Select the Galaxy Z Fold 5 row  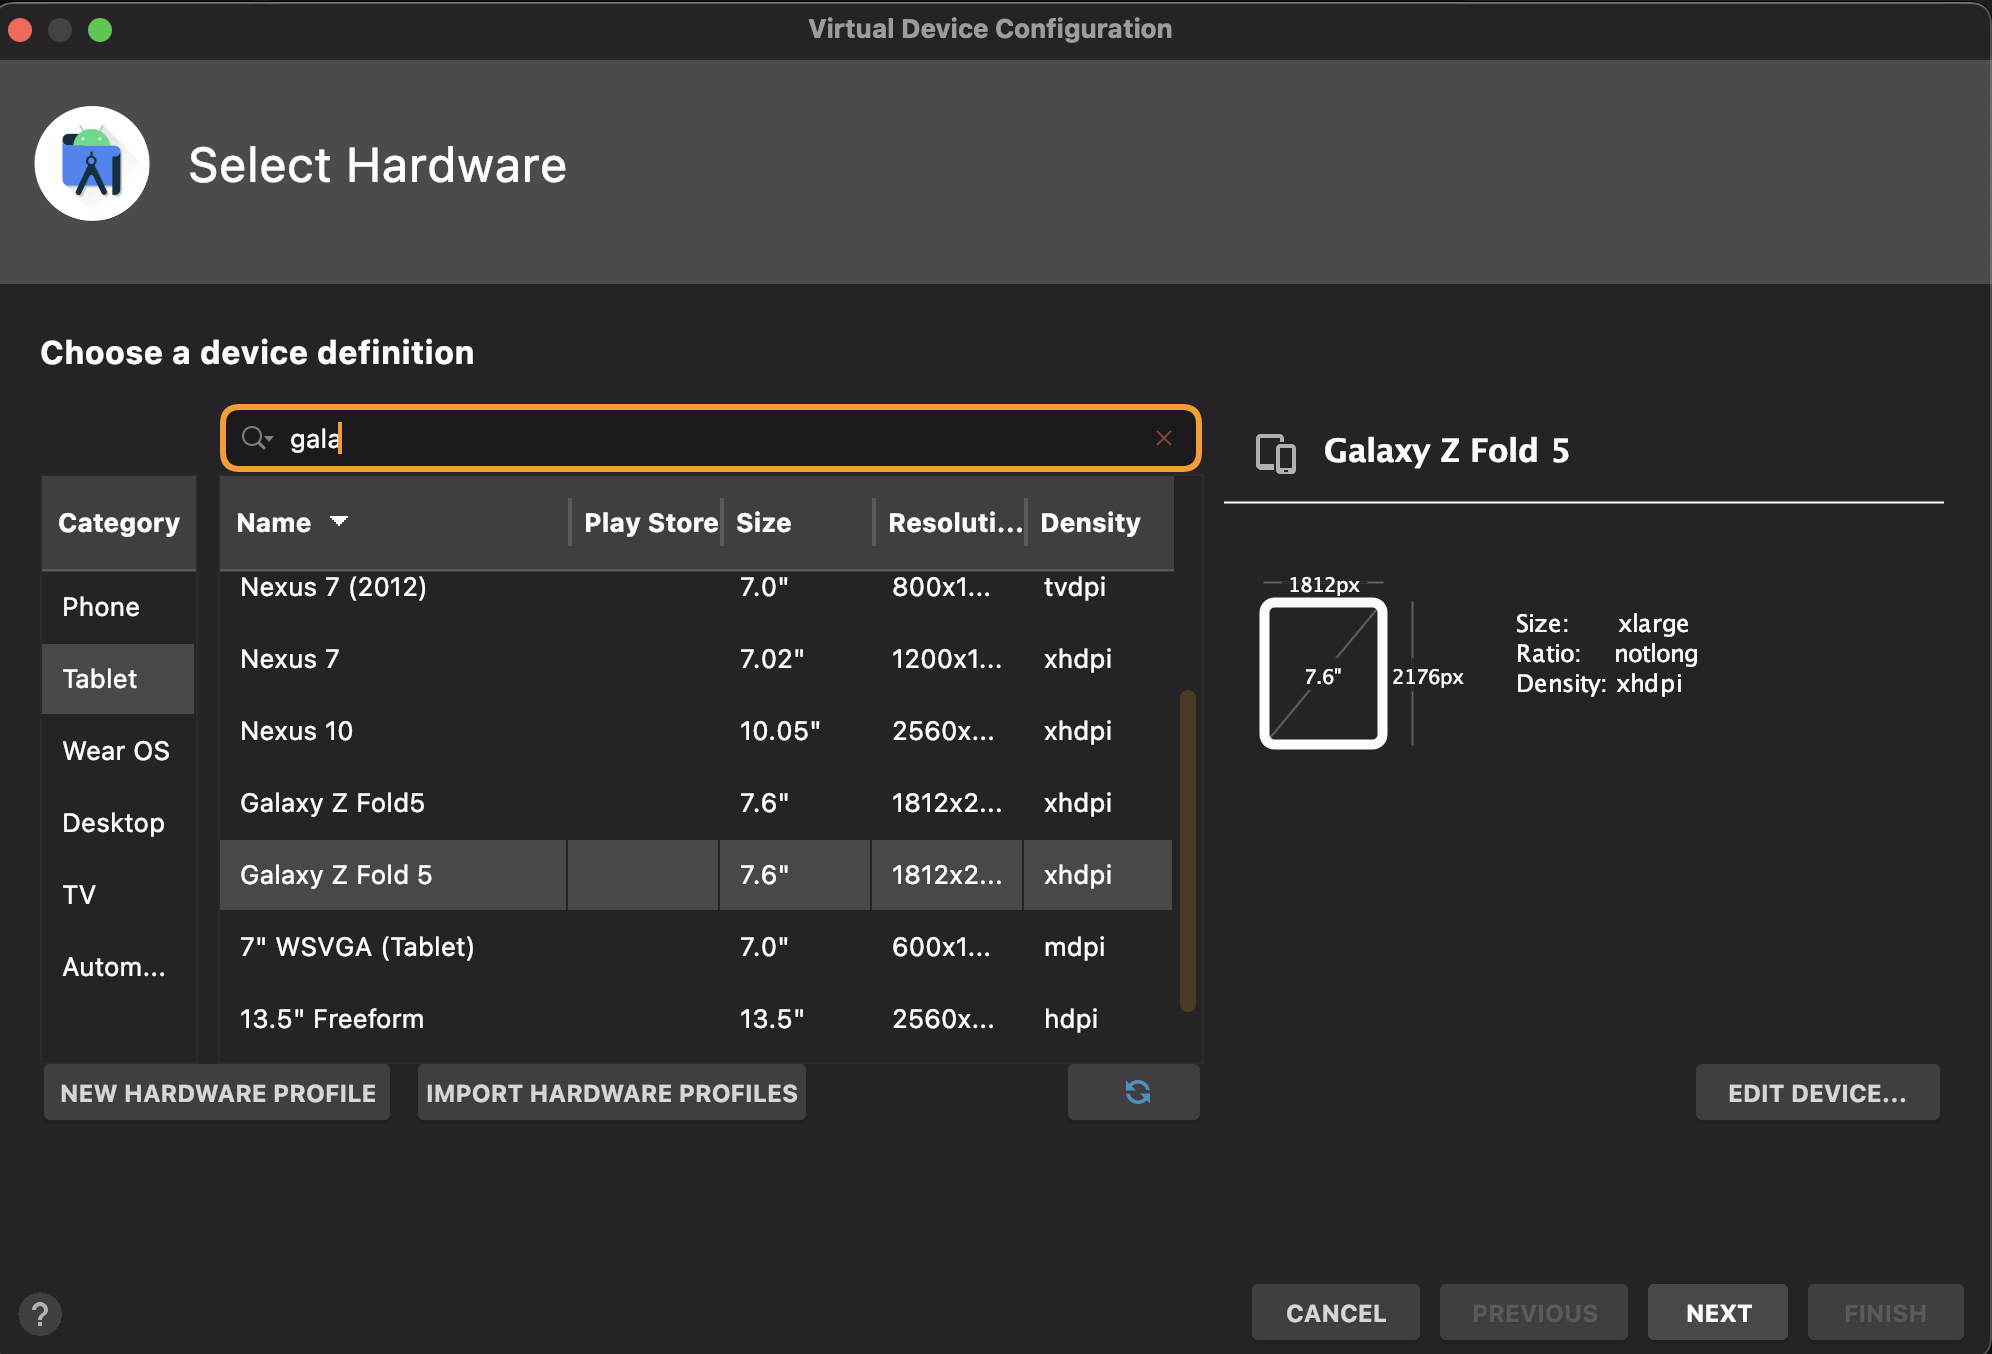point(696,875)
